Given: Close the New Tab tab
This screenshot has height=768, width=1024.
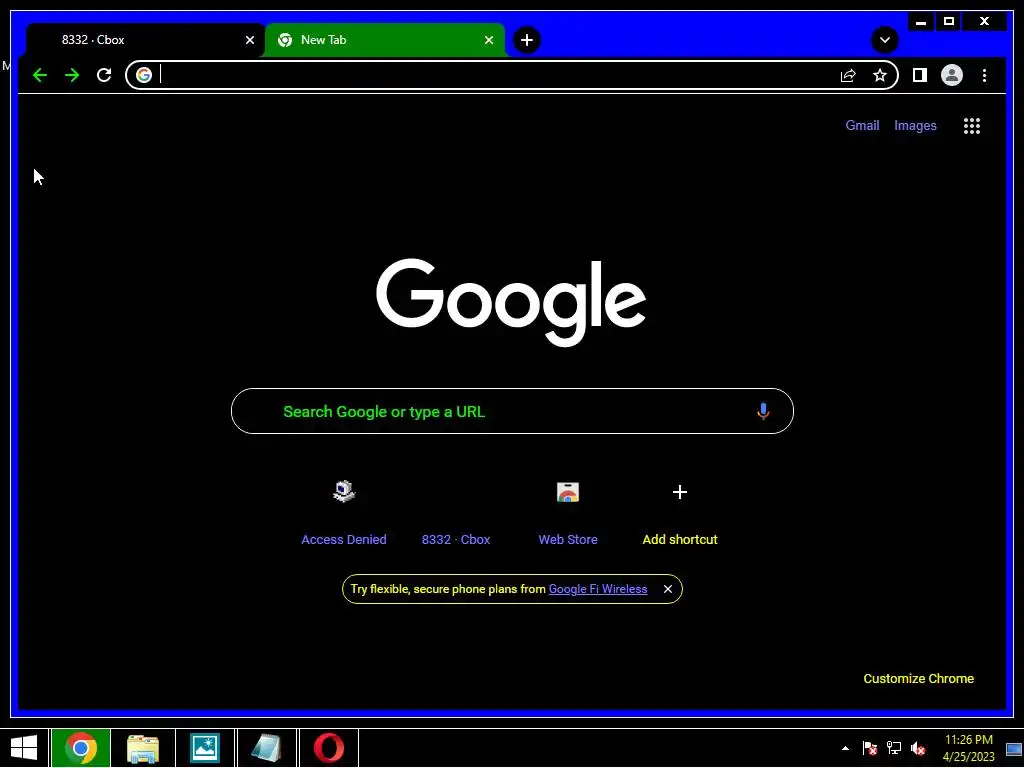Looking at the screenshot, I should [x=488, y=40].
